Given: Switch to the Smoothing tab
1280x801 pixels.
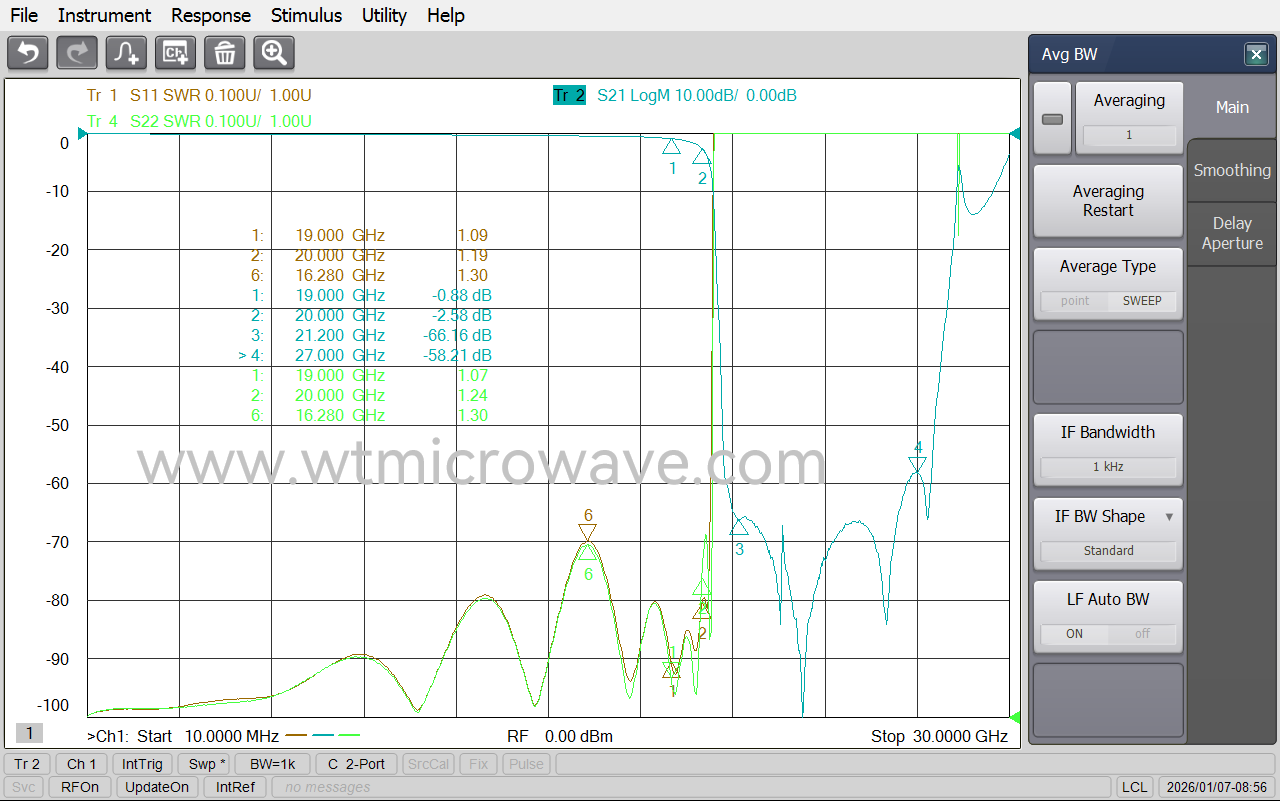Looking at the screenshot, I should [1232, 170].
